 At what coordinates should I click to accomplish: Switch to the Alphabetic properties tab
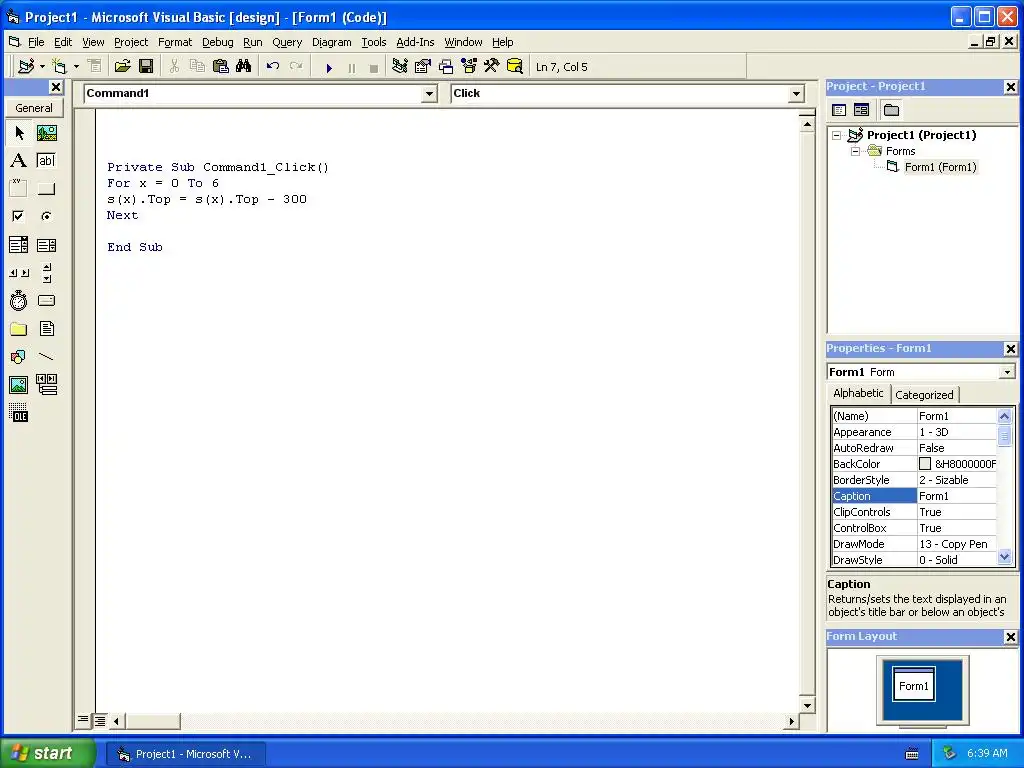[857, 393]
